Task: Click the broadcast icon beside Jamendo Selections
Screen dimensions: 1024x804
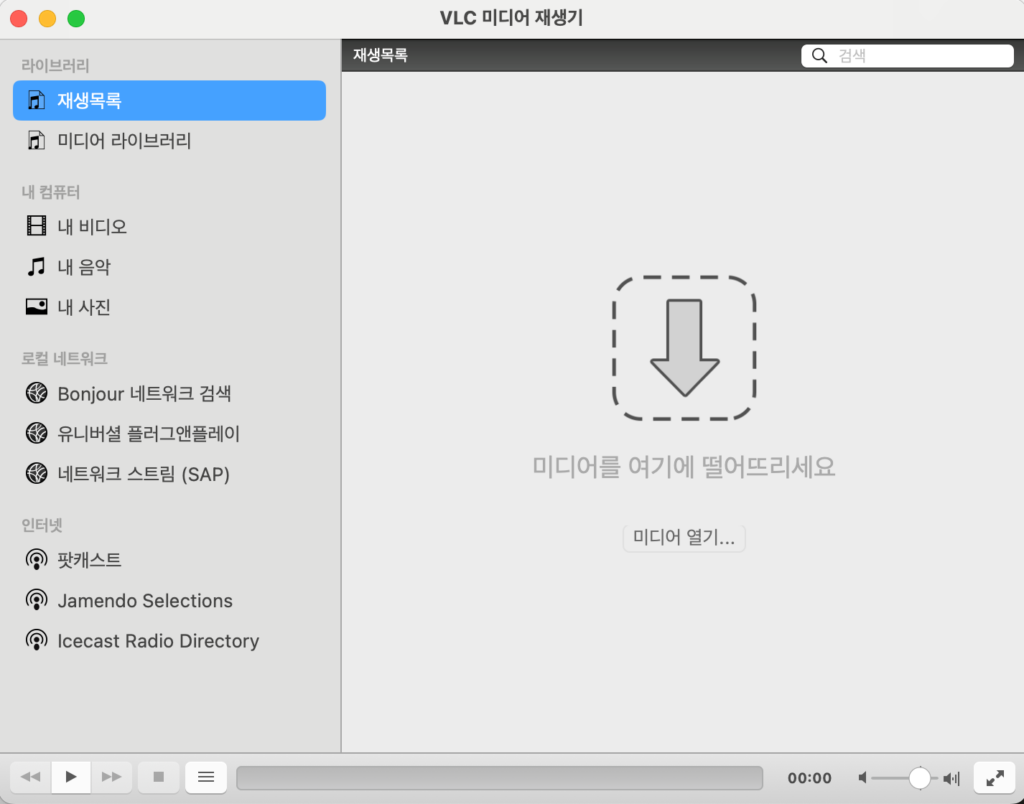Action: coord(37,600)
